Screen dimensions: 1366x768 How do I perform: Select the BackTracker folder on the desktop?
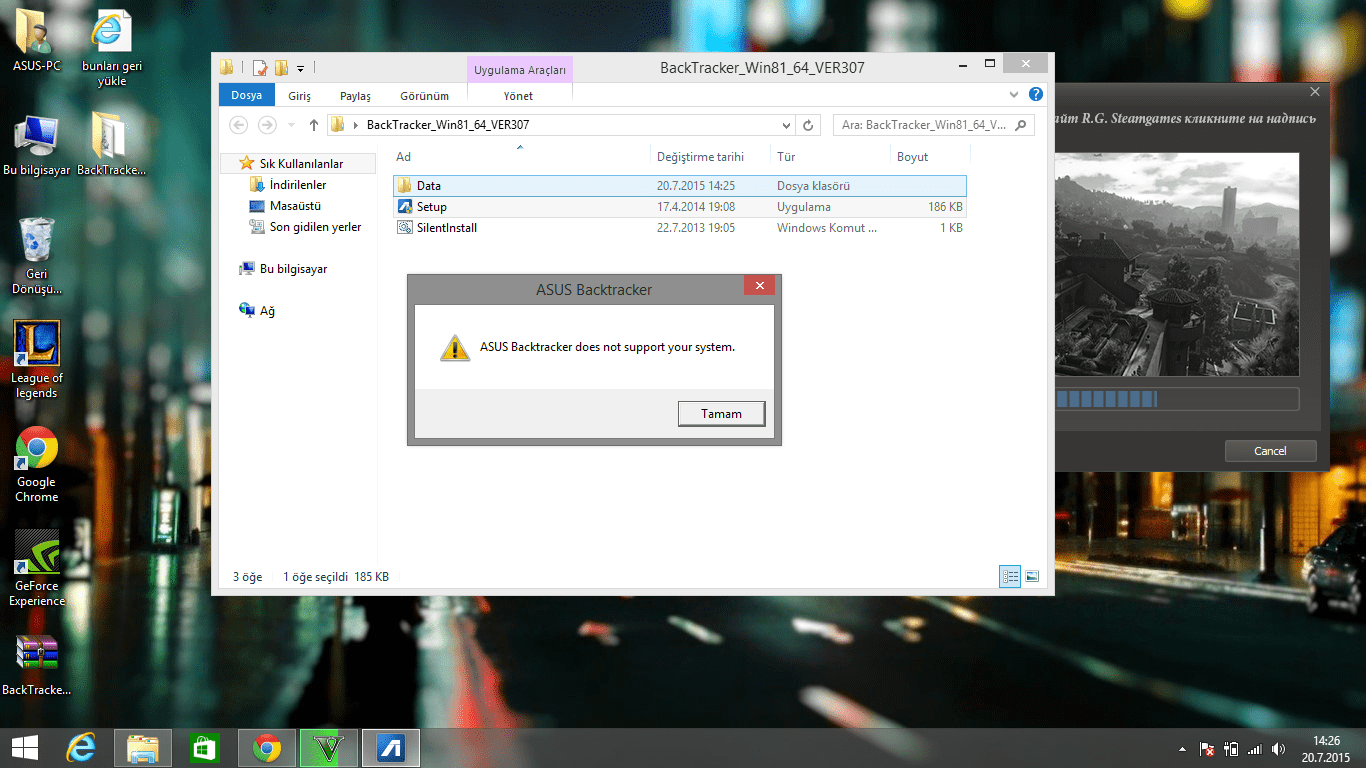tap(111, 144)
